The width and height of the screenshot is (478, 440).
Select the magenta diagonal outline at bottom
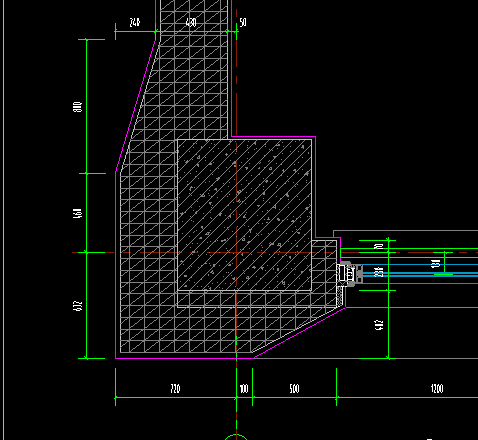click(299, 333)
